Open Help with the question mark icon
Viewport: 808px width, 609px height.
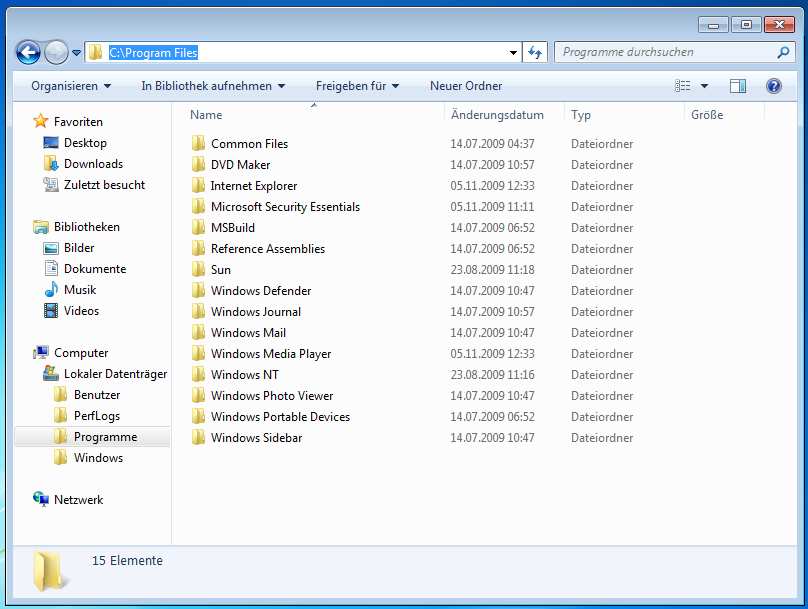tap(773, 86)
